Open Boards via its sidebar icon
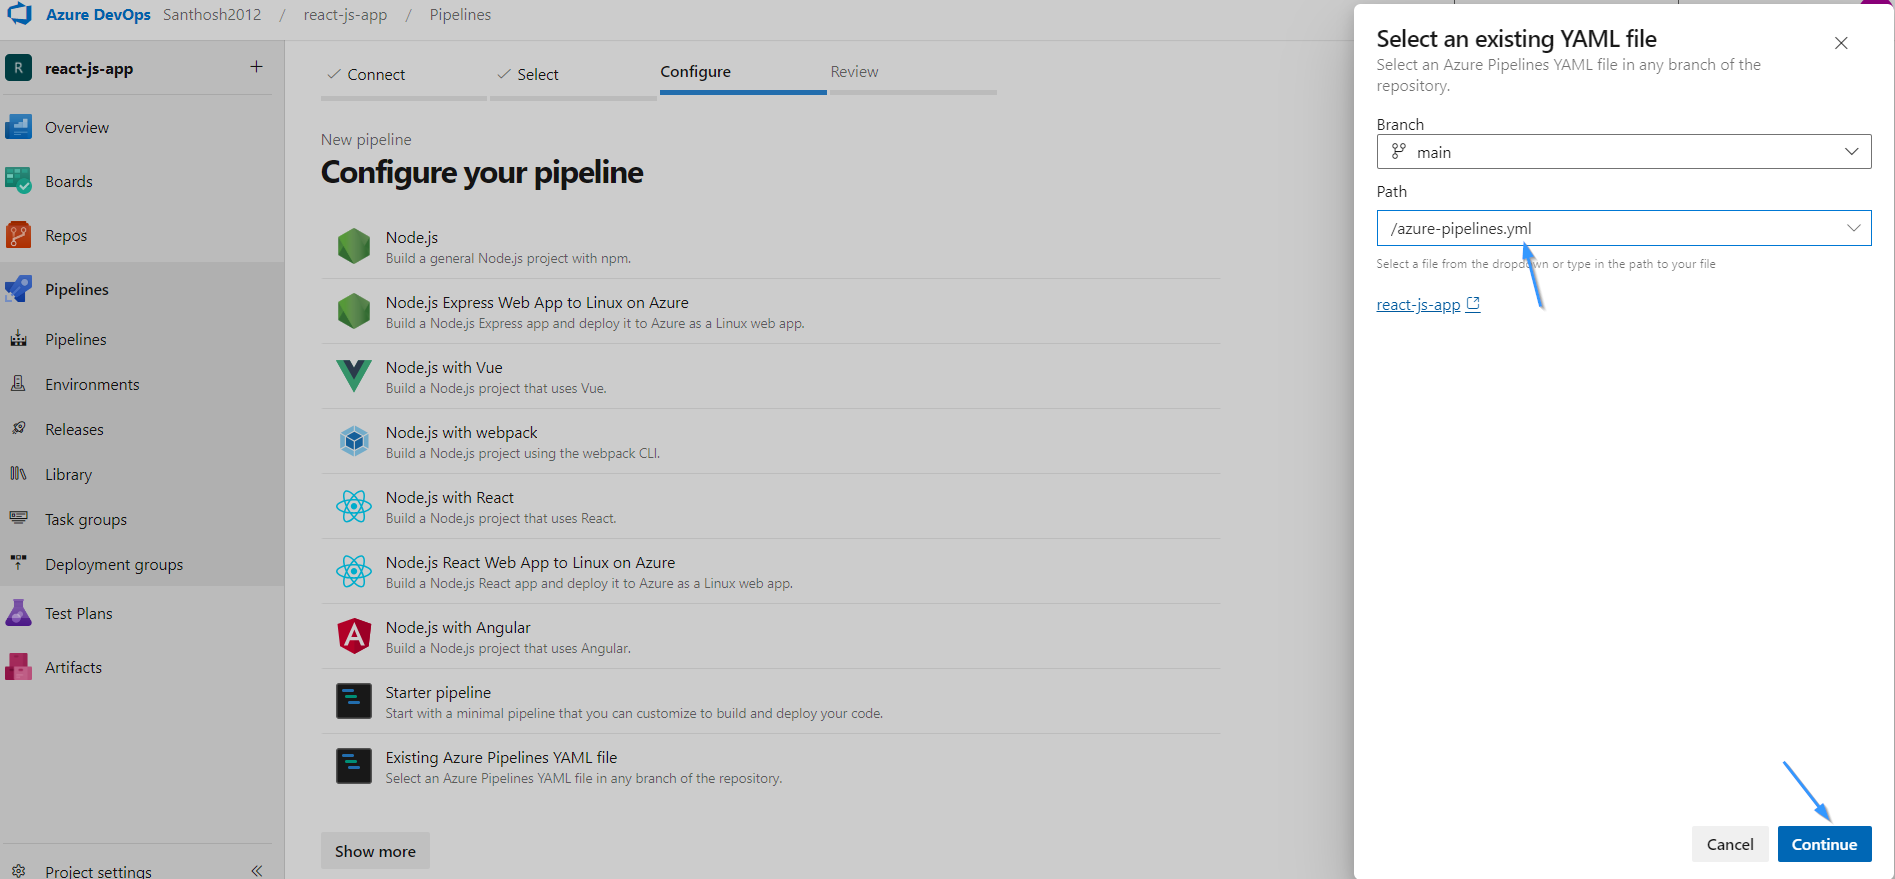Screen dimensions: 1895x879 coord(18,181)
